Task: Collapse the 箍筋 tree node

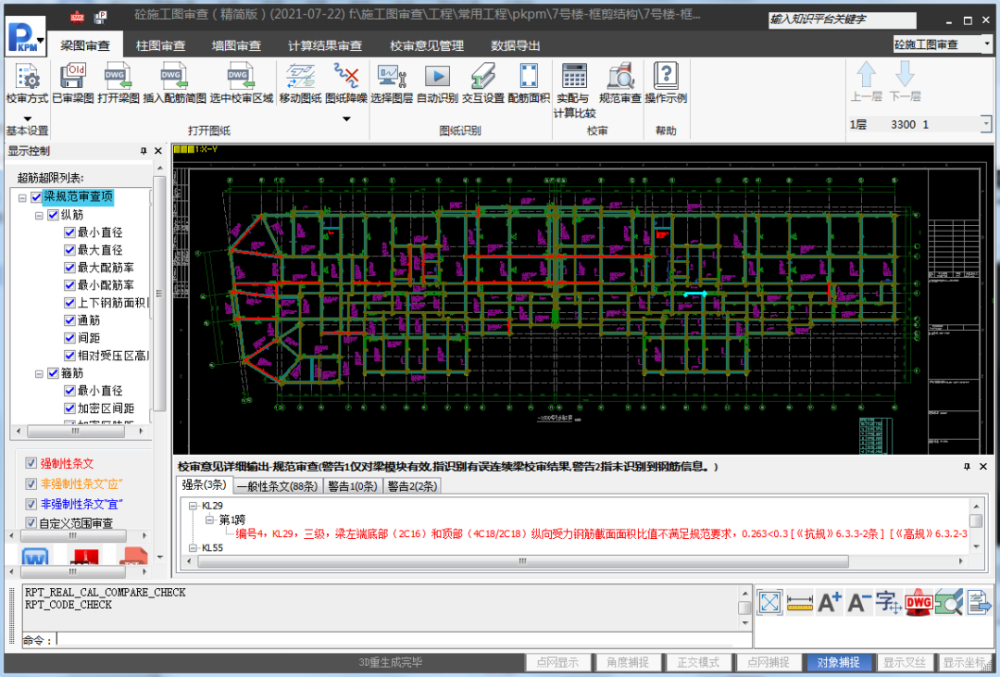Action: point(39,374)
